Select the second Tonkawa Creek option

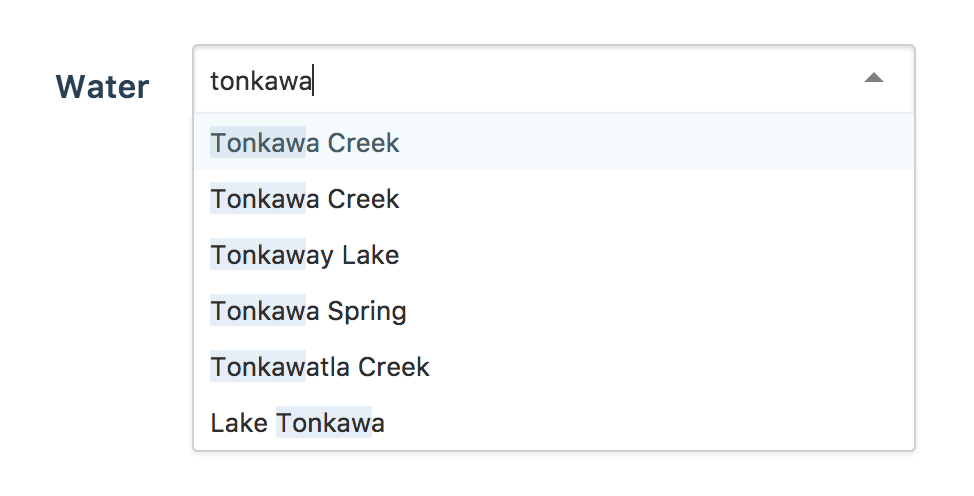click(x=305, y=199)
